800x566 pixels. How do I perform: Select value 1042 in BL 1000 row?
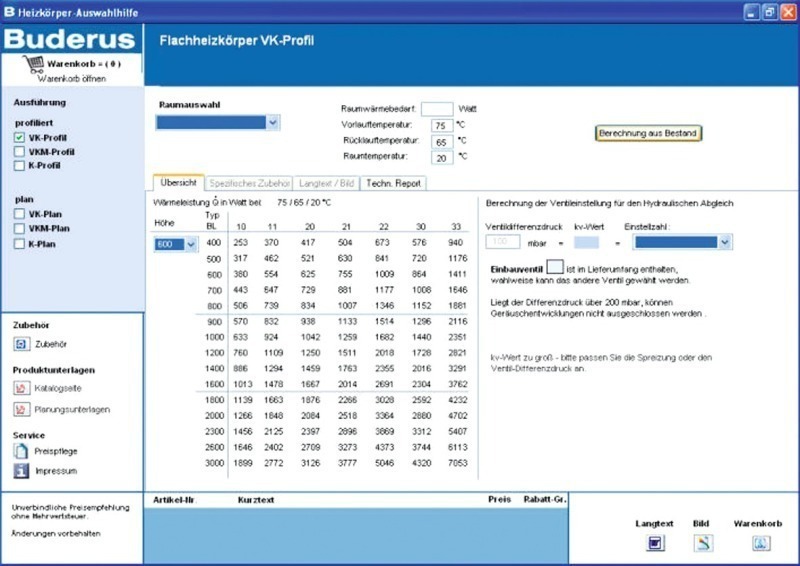[310, 337]
